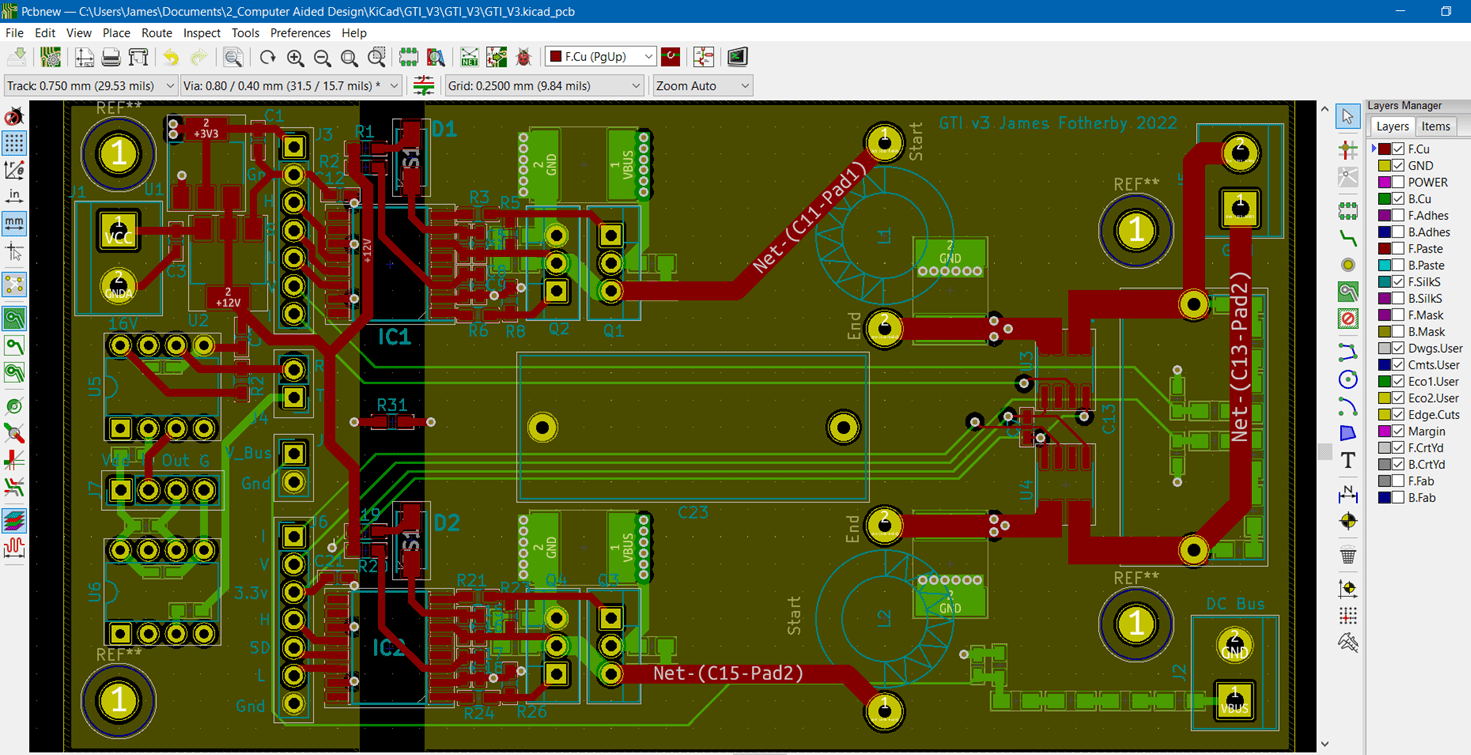Click the Zoom In magnifier icon
This screenshot has width=1471, height=755.
click(x=296, y=57)
